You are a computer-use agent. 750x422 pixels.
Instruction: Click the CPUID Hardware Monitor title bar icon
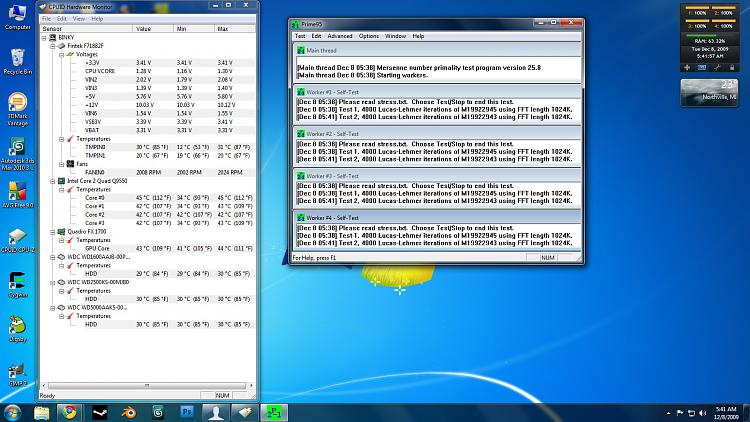(x=43, y=7)
